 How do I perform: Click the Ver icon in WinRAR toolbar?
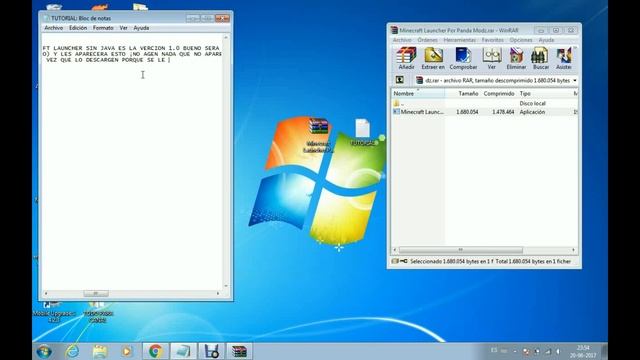pyautogui.click(x=491, y=58)
